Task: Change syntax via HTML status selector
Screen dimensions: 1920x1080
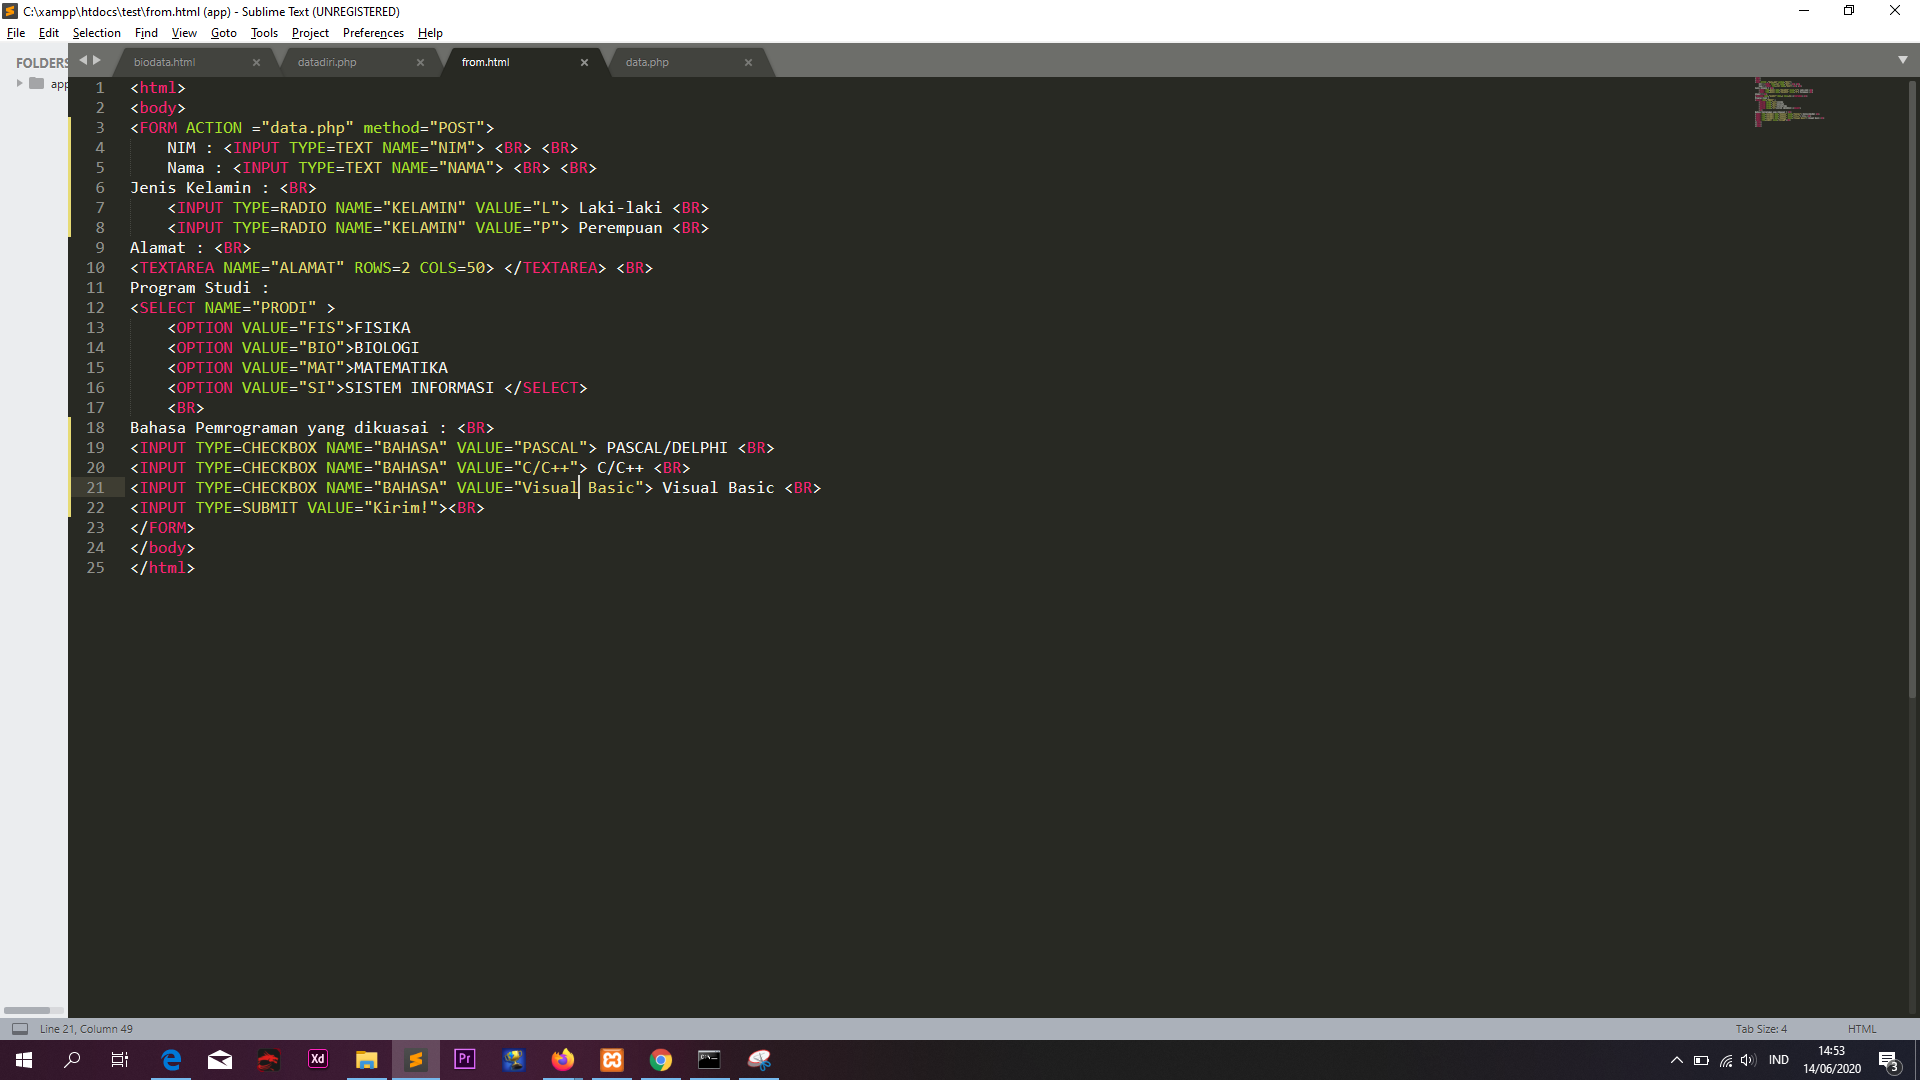Action: click(1862, 1029)
